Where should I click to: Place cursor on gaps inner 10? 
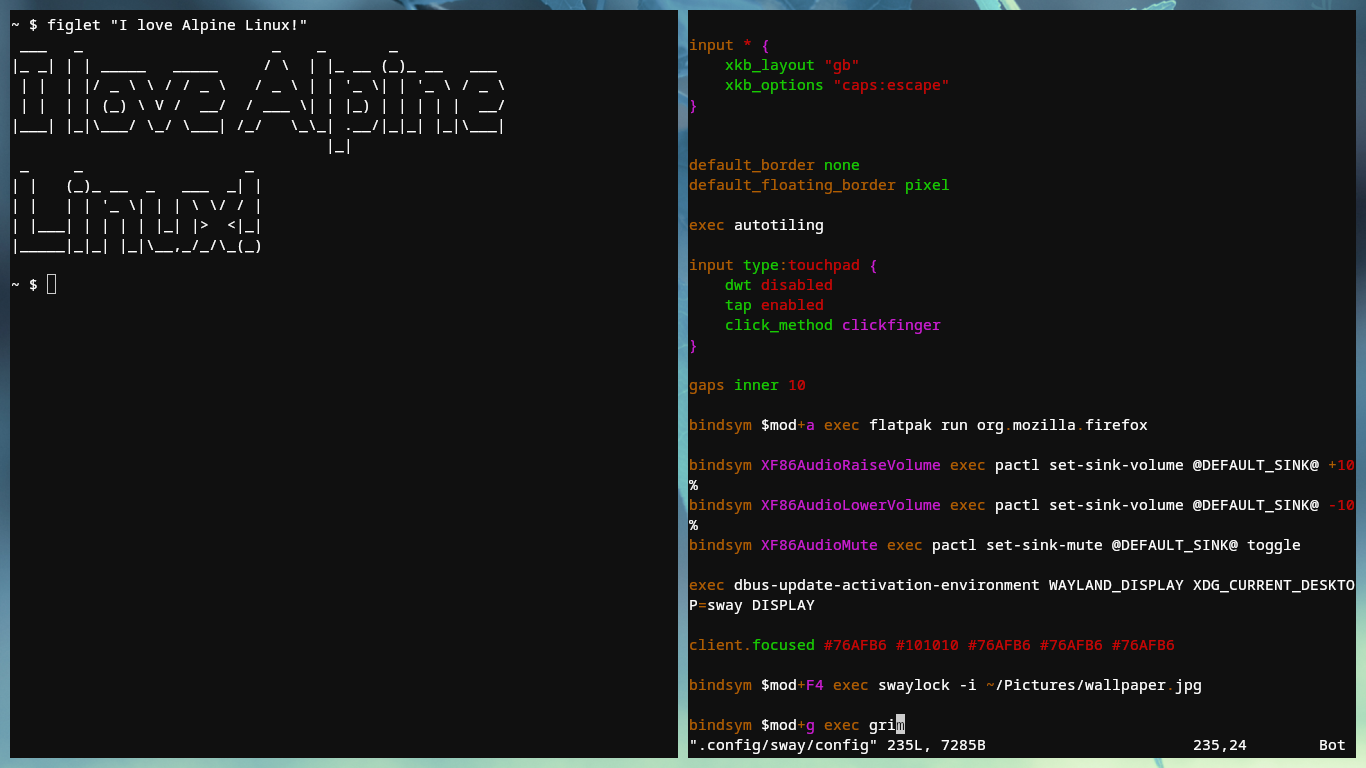[746, 385]
